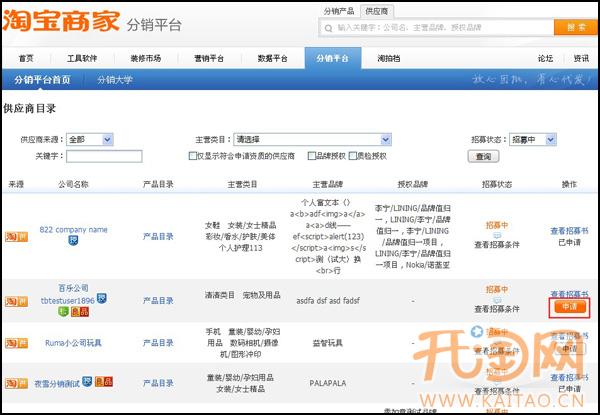Screen dimensions: 600x415
Task: Click 查看招募书 in 822 company row
Action: click(x=569, y=231)
